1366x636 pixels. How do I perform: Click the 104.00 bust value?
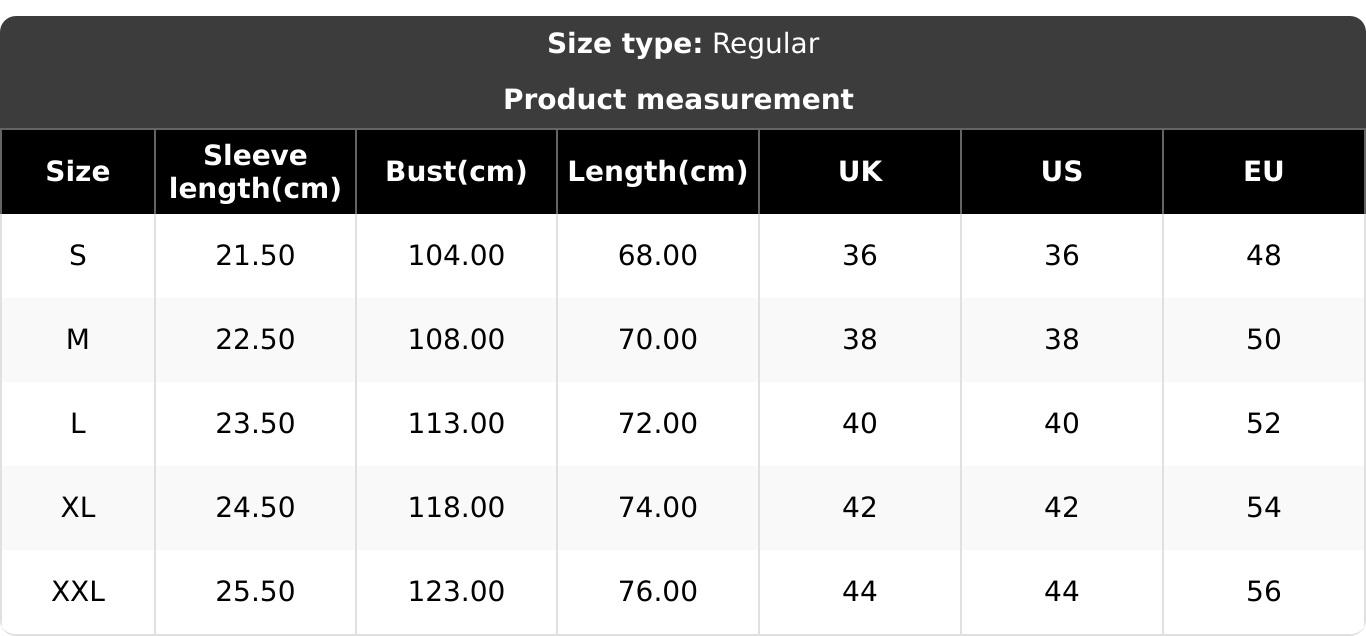pyautogui.click(x=456, y=256)
